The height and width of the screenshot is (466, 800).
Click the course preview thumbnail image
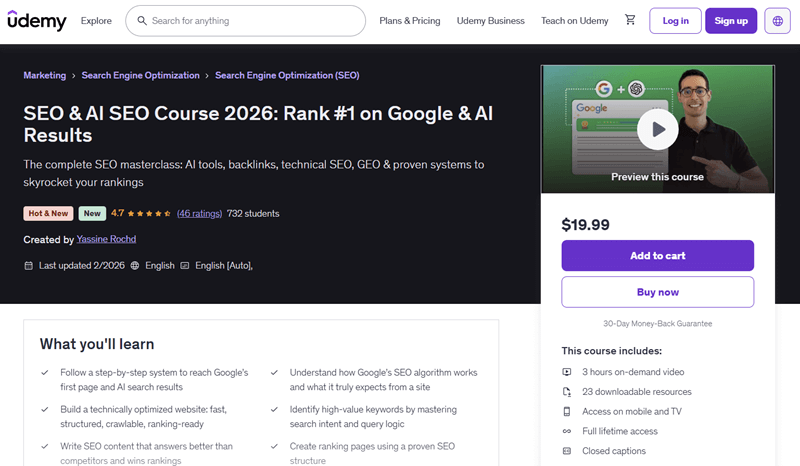(x=658, y=129)
